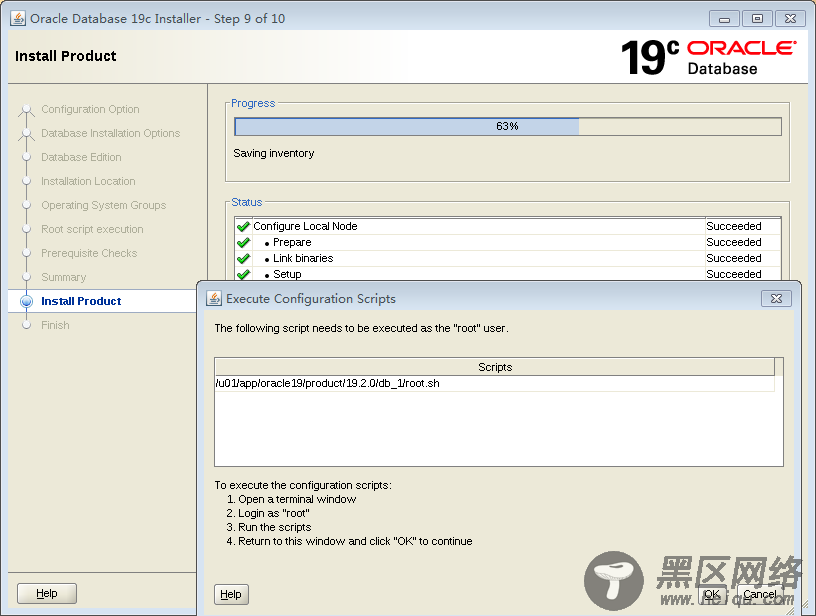Viewport: 816px width, 616px height.
Task: Click OK to continue after running scripts
Action: (x=711, y=594)
